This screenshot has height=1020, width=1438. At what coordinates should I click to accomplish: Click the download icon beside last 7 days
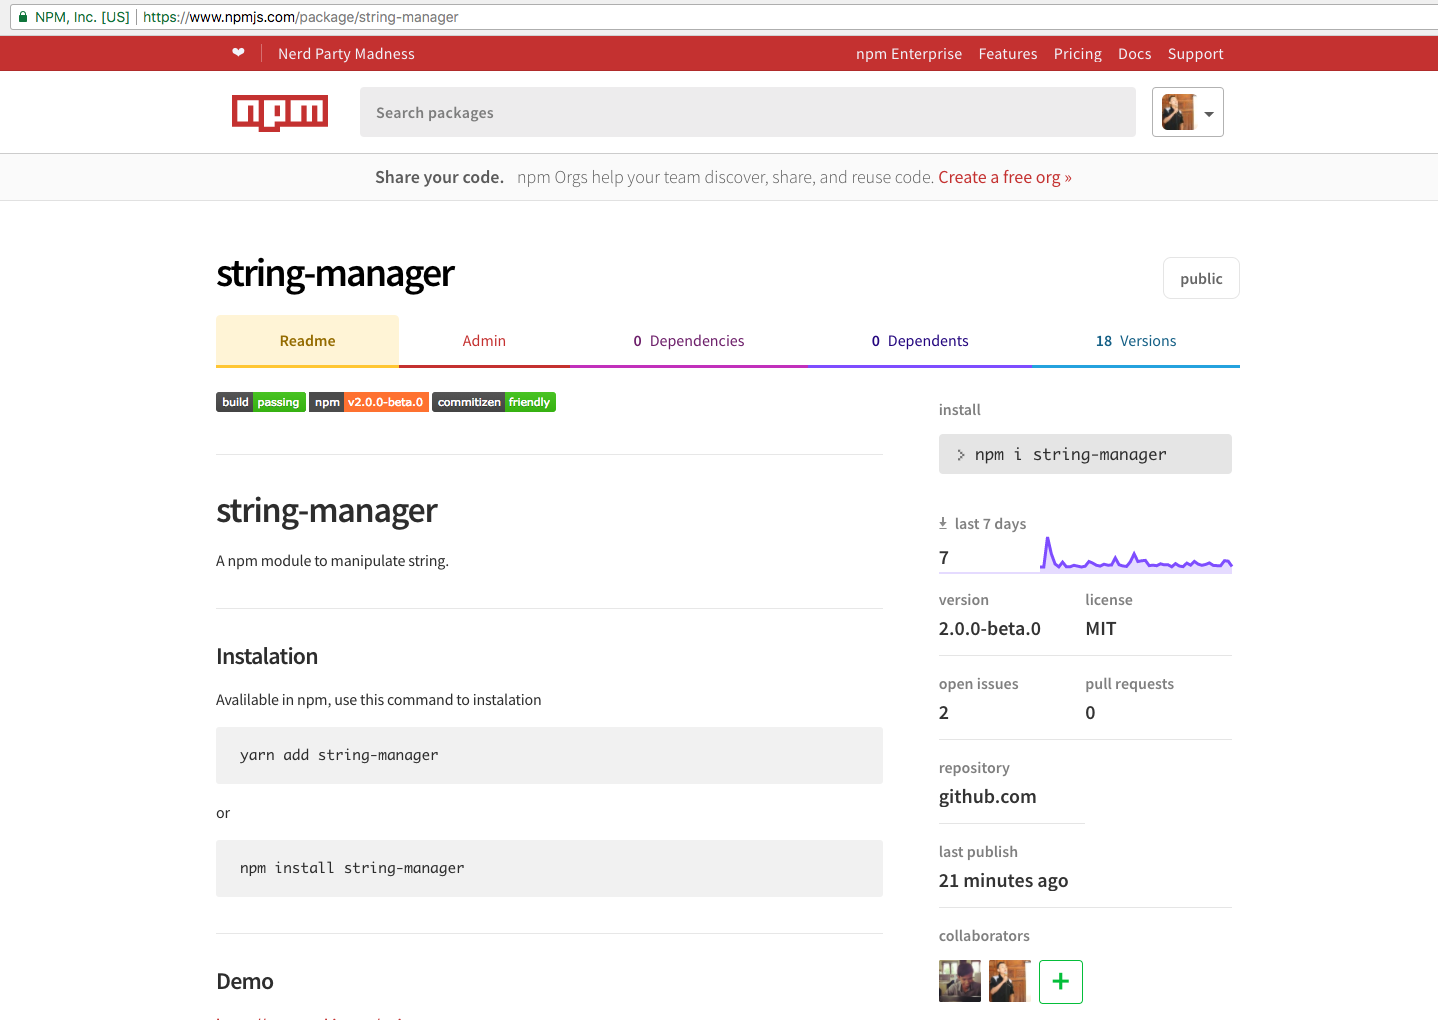[x=943, y=523]
